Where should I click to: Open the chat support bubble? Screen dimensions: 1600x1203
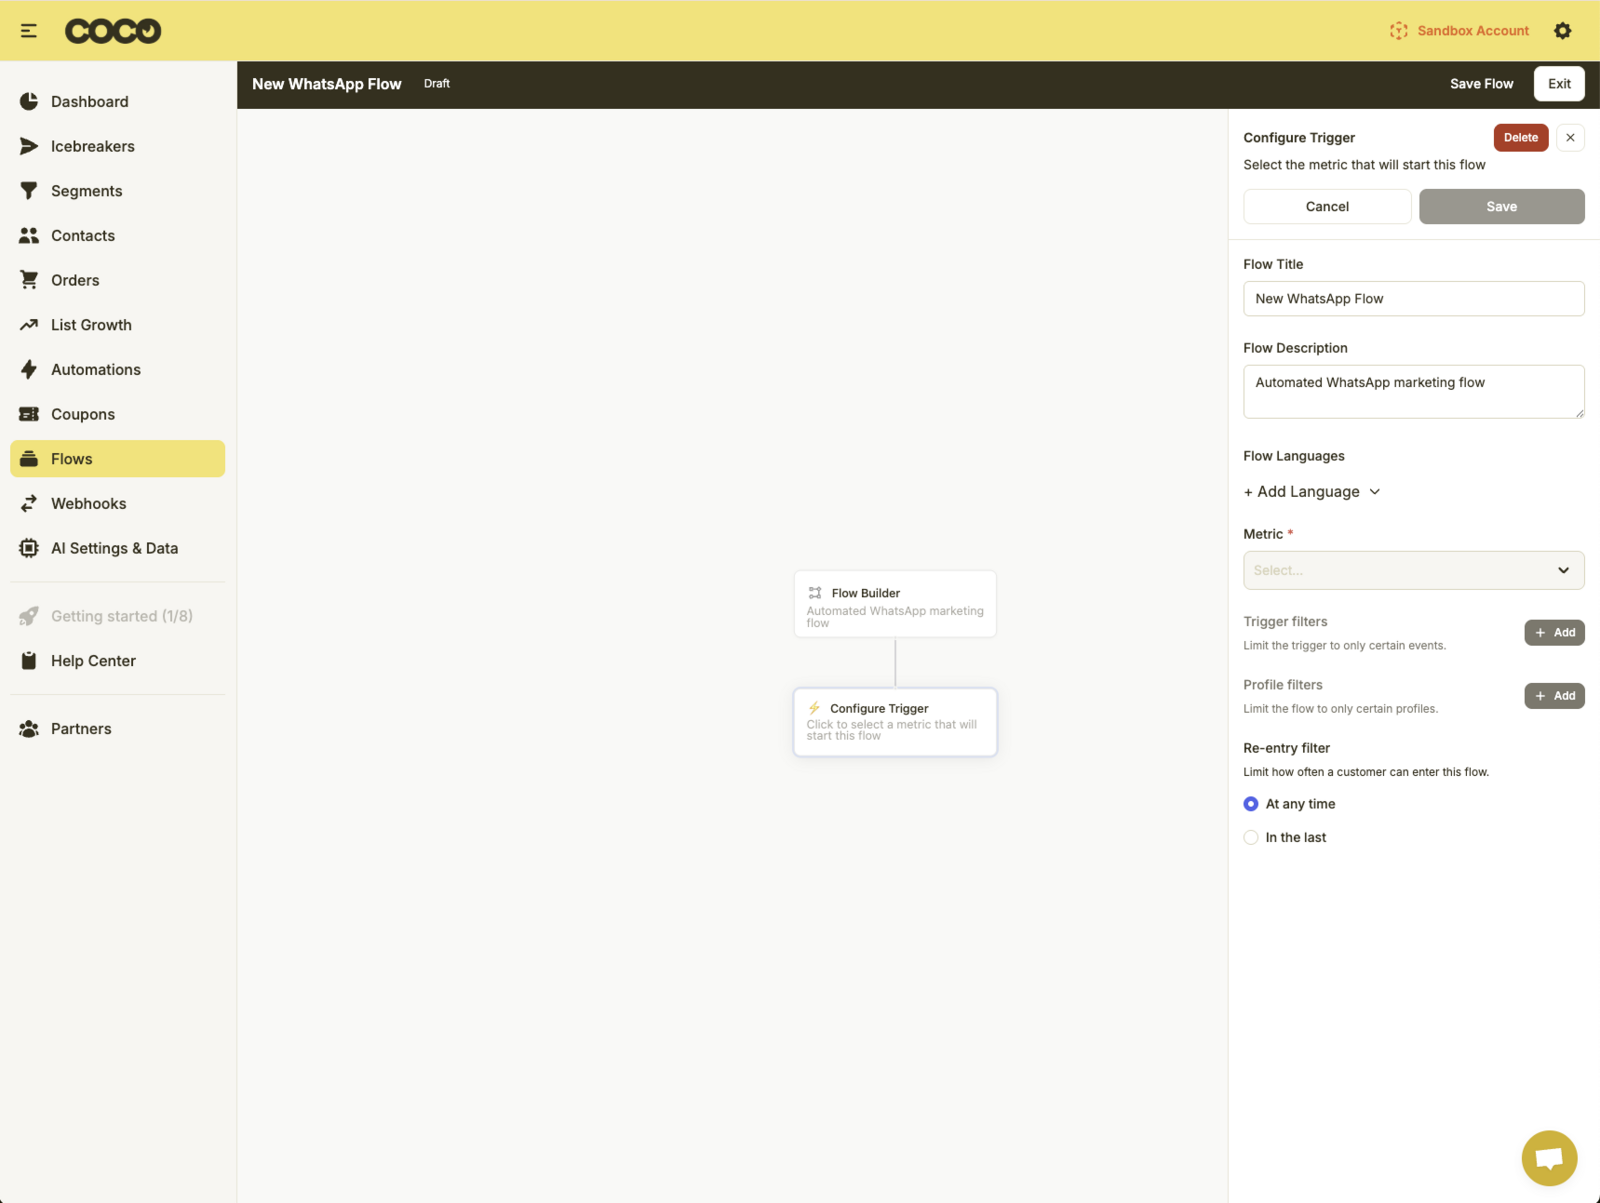point(1549,1158)
